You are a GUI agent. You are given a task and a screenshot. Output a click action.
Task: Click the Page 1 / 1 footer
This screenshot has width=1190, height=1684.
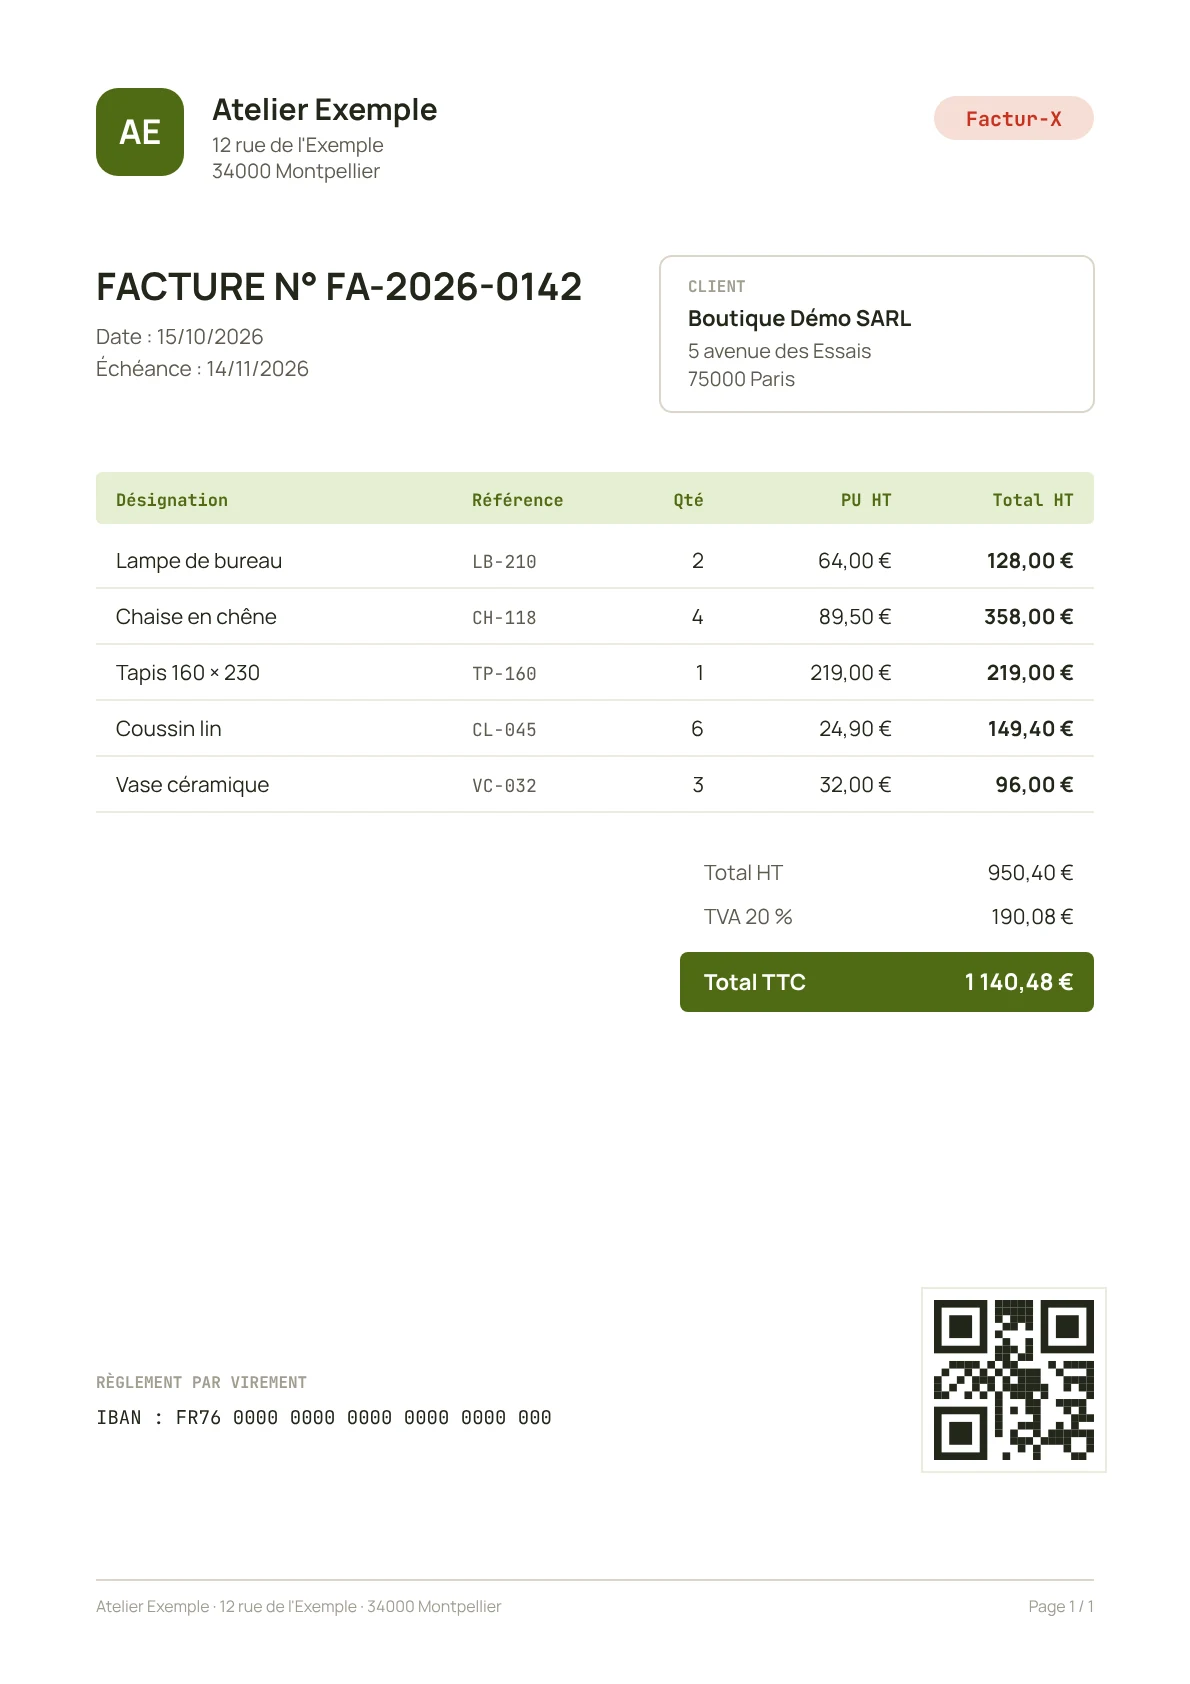pyautogui.click(x=1061, y=1606)
